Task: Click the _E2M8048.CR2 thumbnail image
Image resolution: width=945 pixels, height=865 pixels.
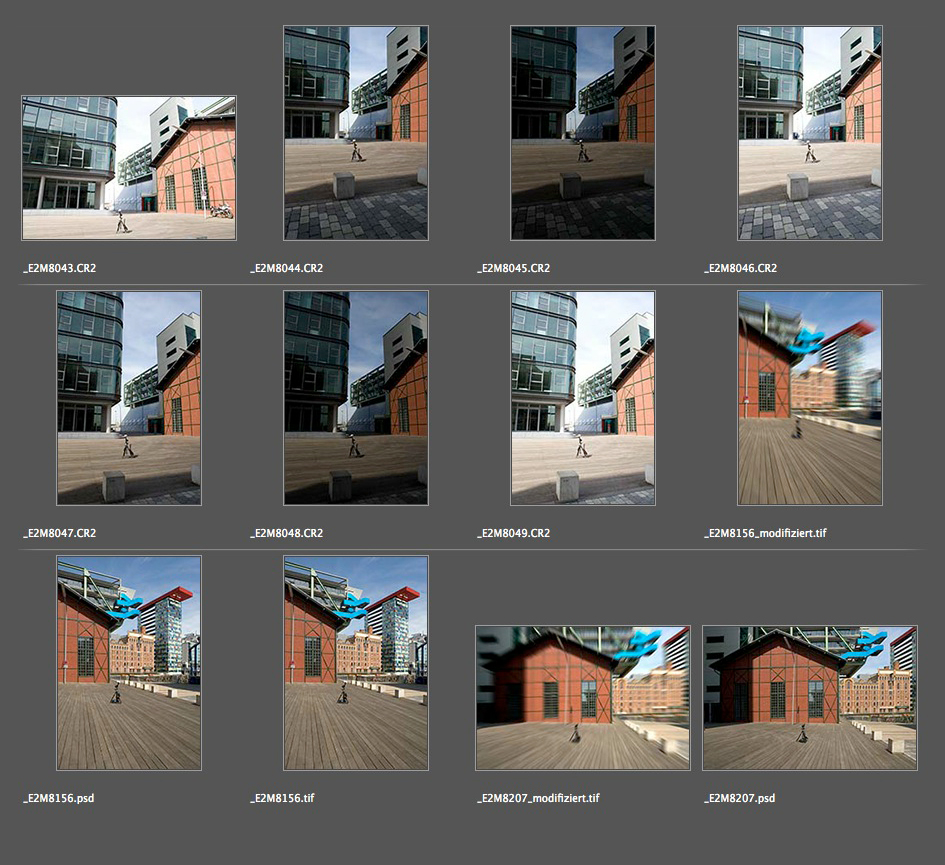Action: (356, 398)
